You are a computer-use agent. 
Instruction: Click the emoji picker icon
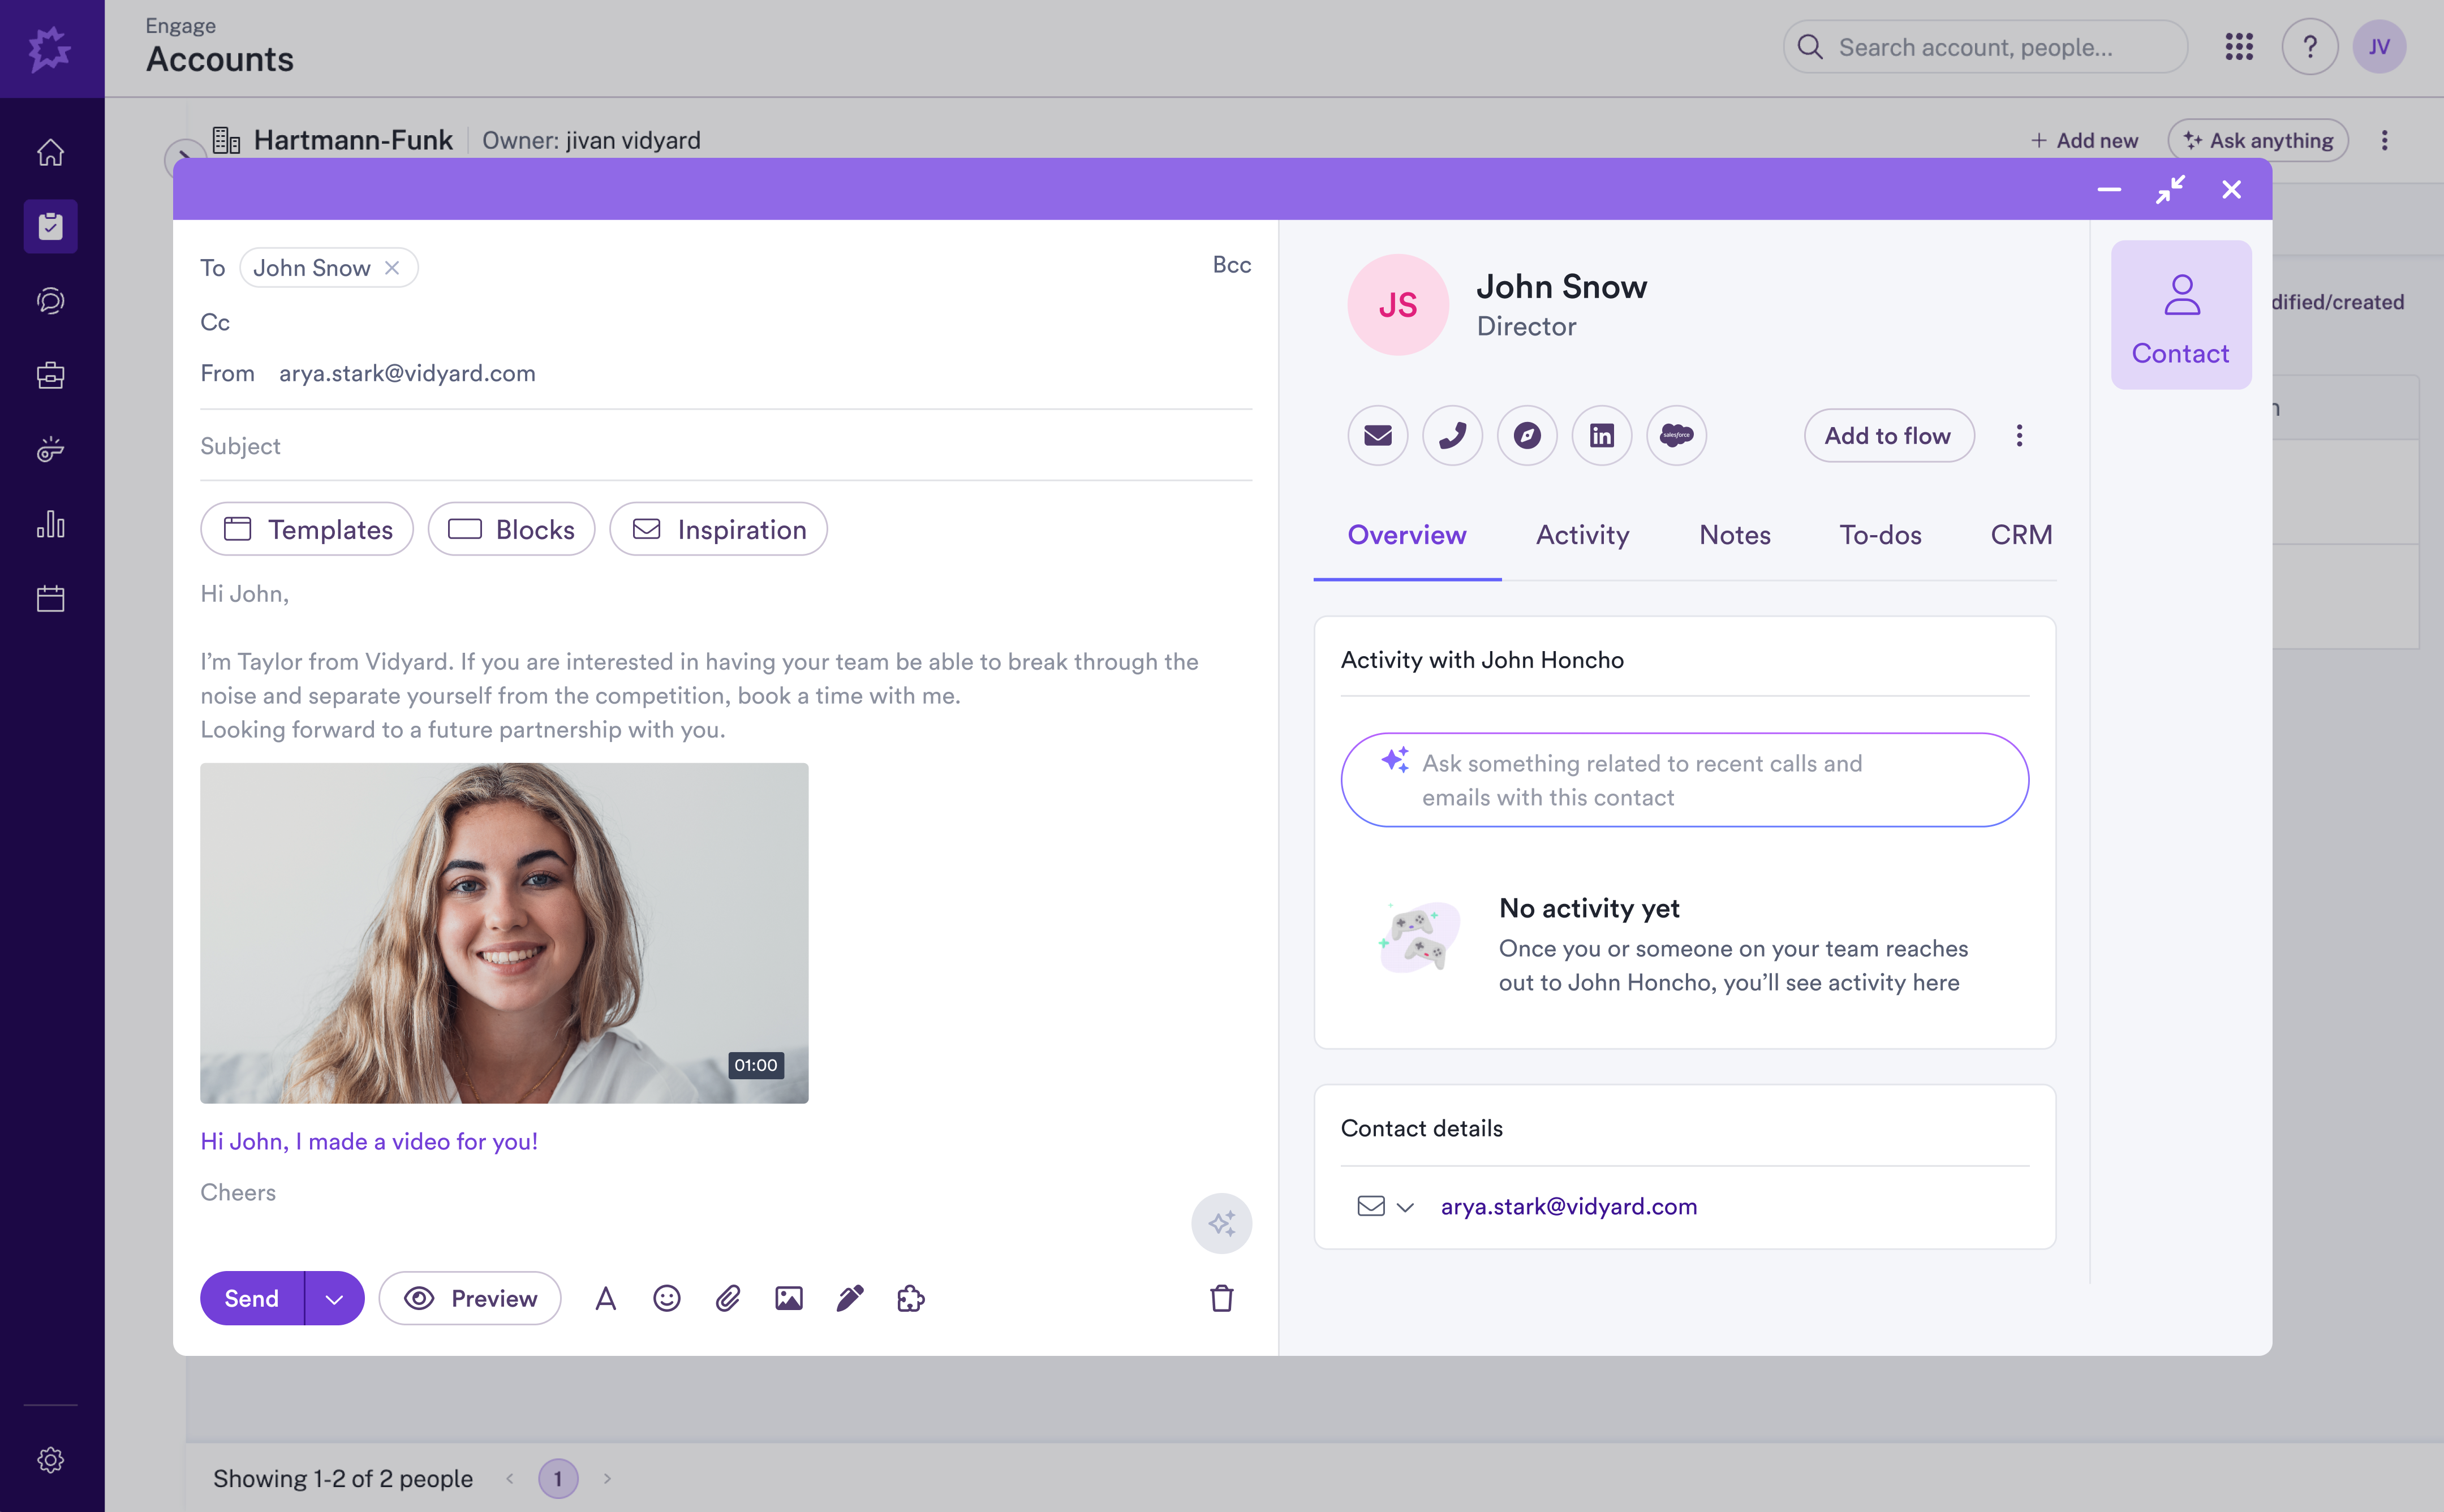[x=666, y=1298]
